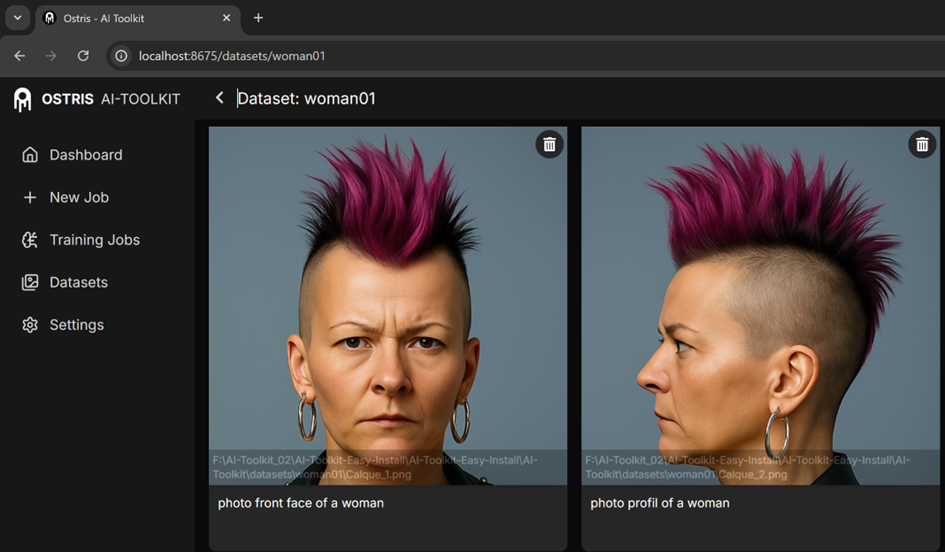Close the Ostris - AI Toolkit tab
Viewport: 945px width, 552px height.
227,18
